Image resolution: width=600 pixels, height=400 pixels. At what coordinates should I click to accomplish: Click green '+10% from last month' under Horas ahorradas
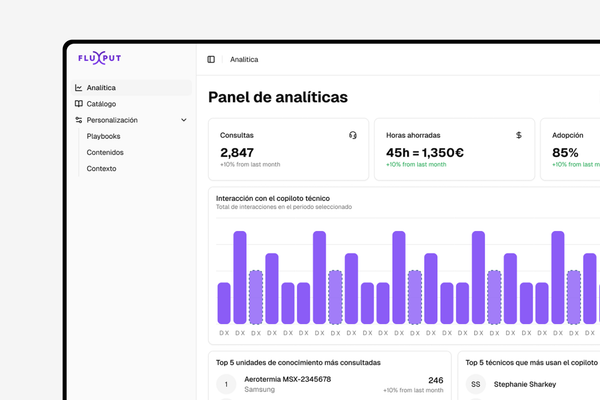coord(416,165)
